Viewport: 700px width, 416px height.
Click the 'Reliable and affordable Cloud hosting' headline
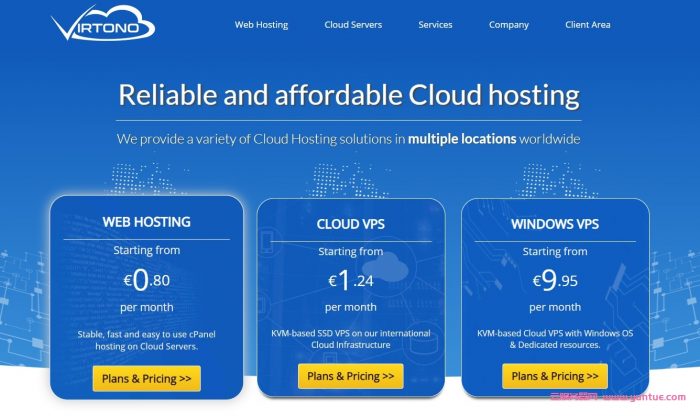point(349,95)
